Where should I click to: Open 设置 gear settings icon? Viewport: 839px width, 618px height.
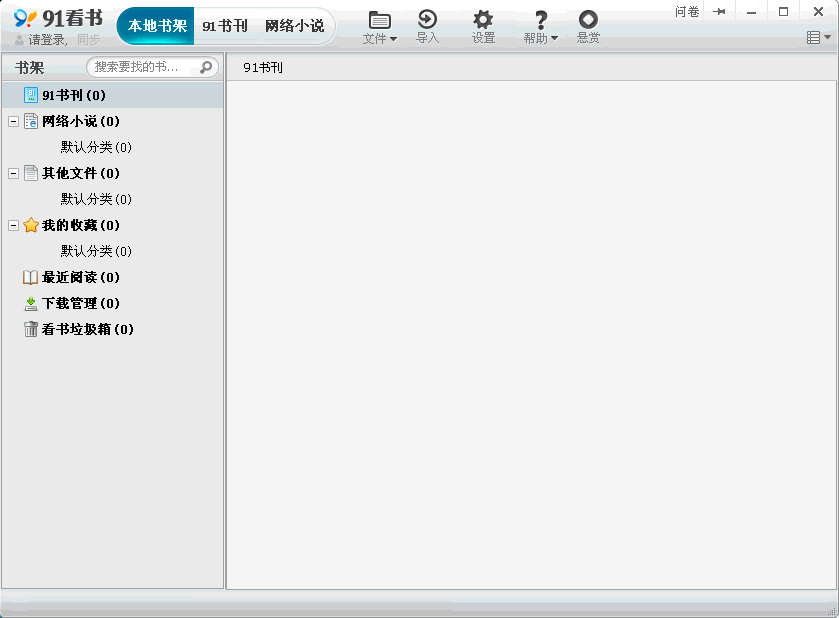click(483, 20)
